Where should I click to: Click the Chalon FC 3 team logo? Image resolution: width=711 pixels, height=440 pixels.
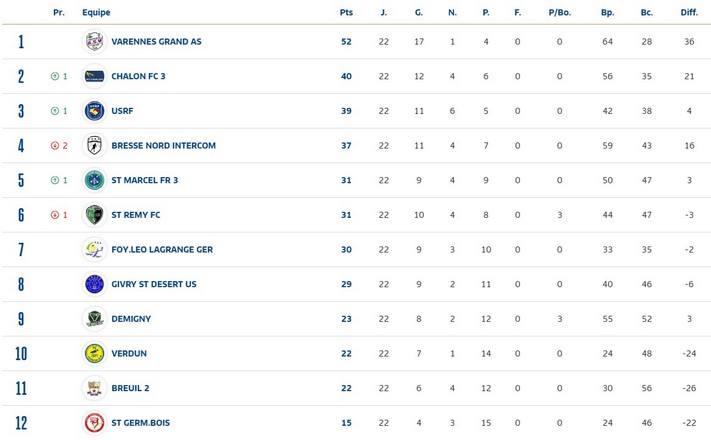[94, 76]
